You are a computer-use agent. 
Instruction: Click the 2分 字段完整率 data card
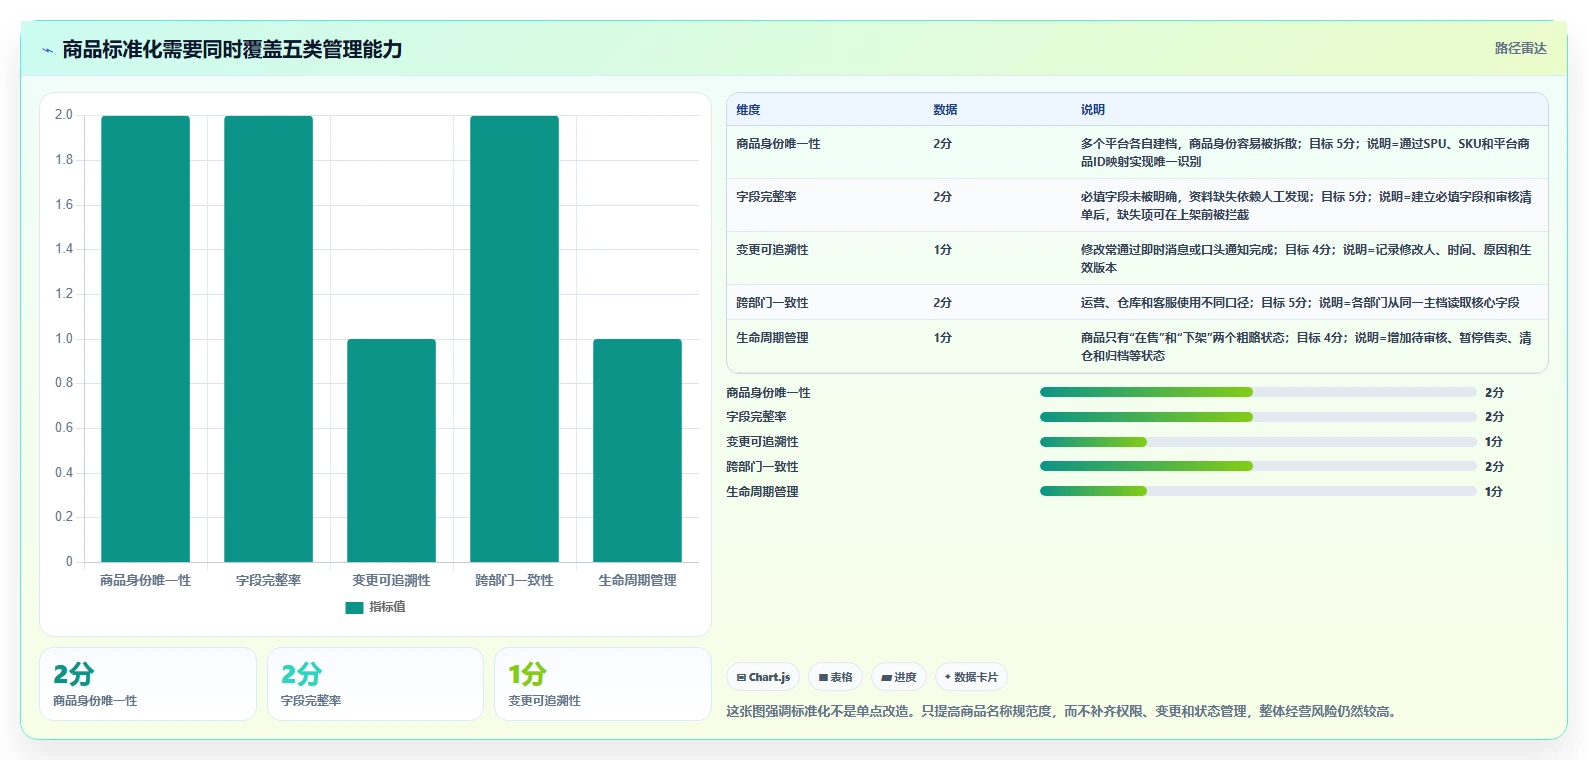(x=375, y=684)
